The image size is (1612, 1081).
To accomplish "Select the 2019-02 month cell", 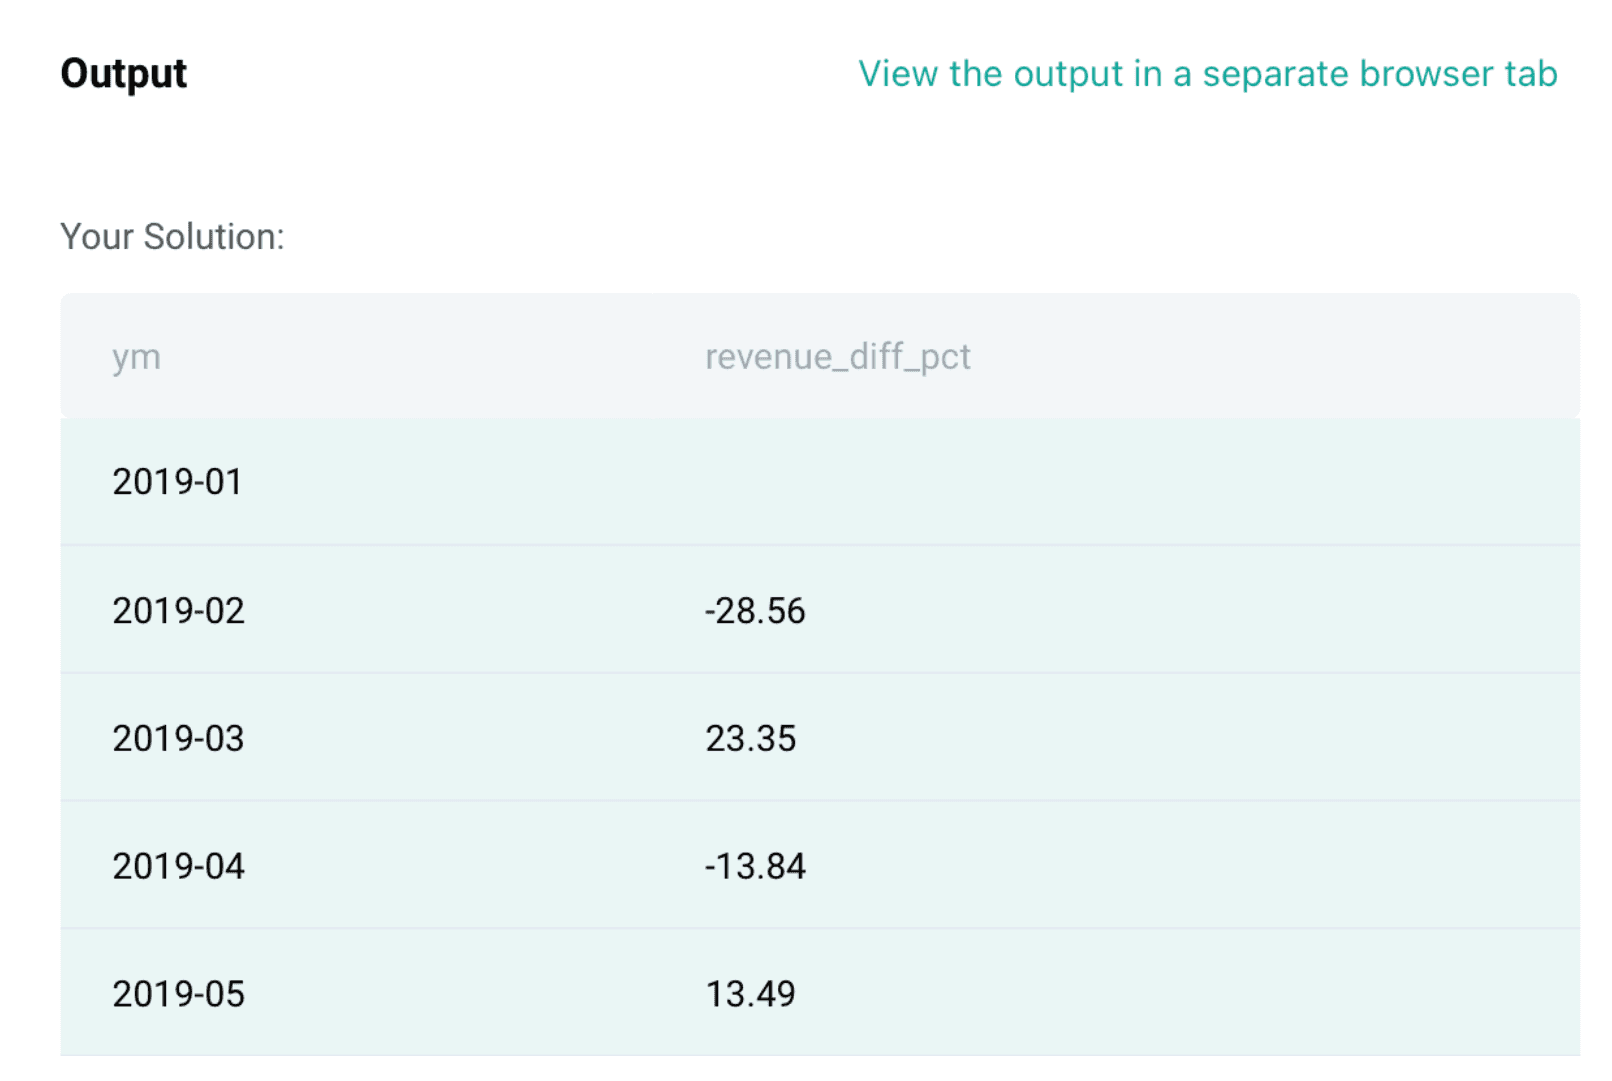I will tap(178, 610).
